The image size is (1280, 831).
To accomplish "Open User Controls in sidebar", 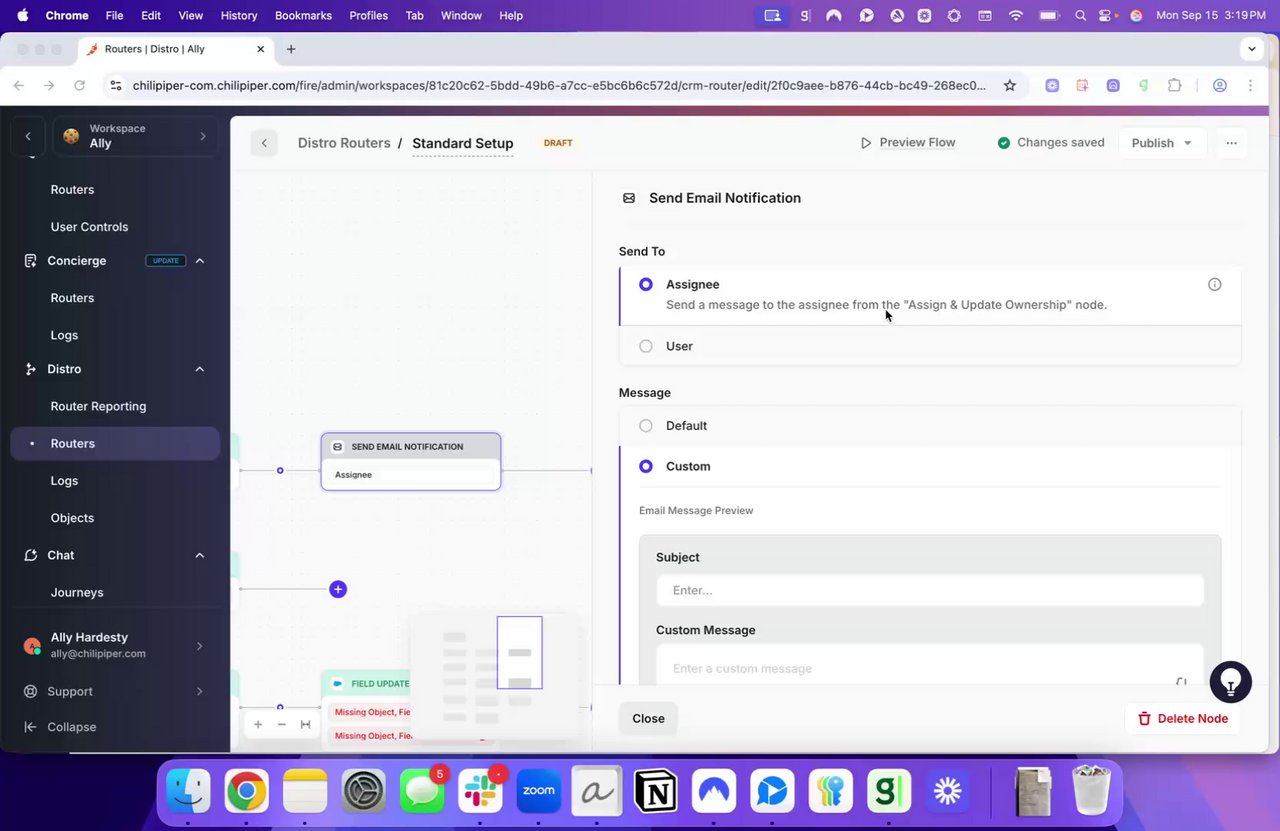I will 89,227.
